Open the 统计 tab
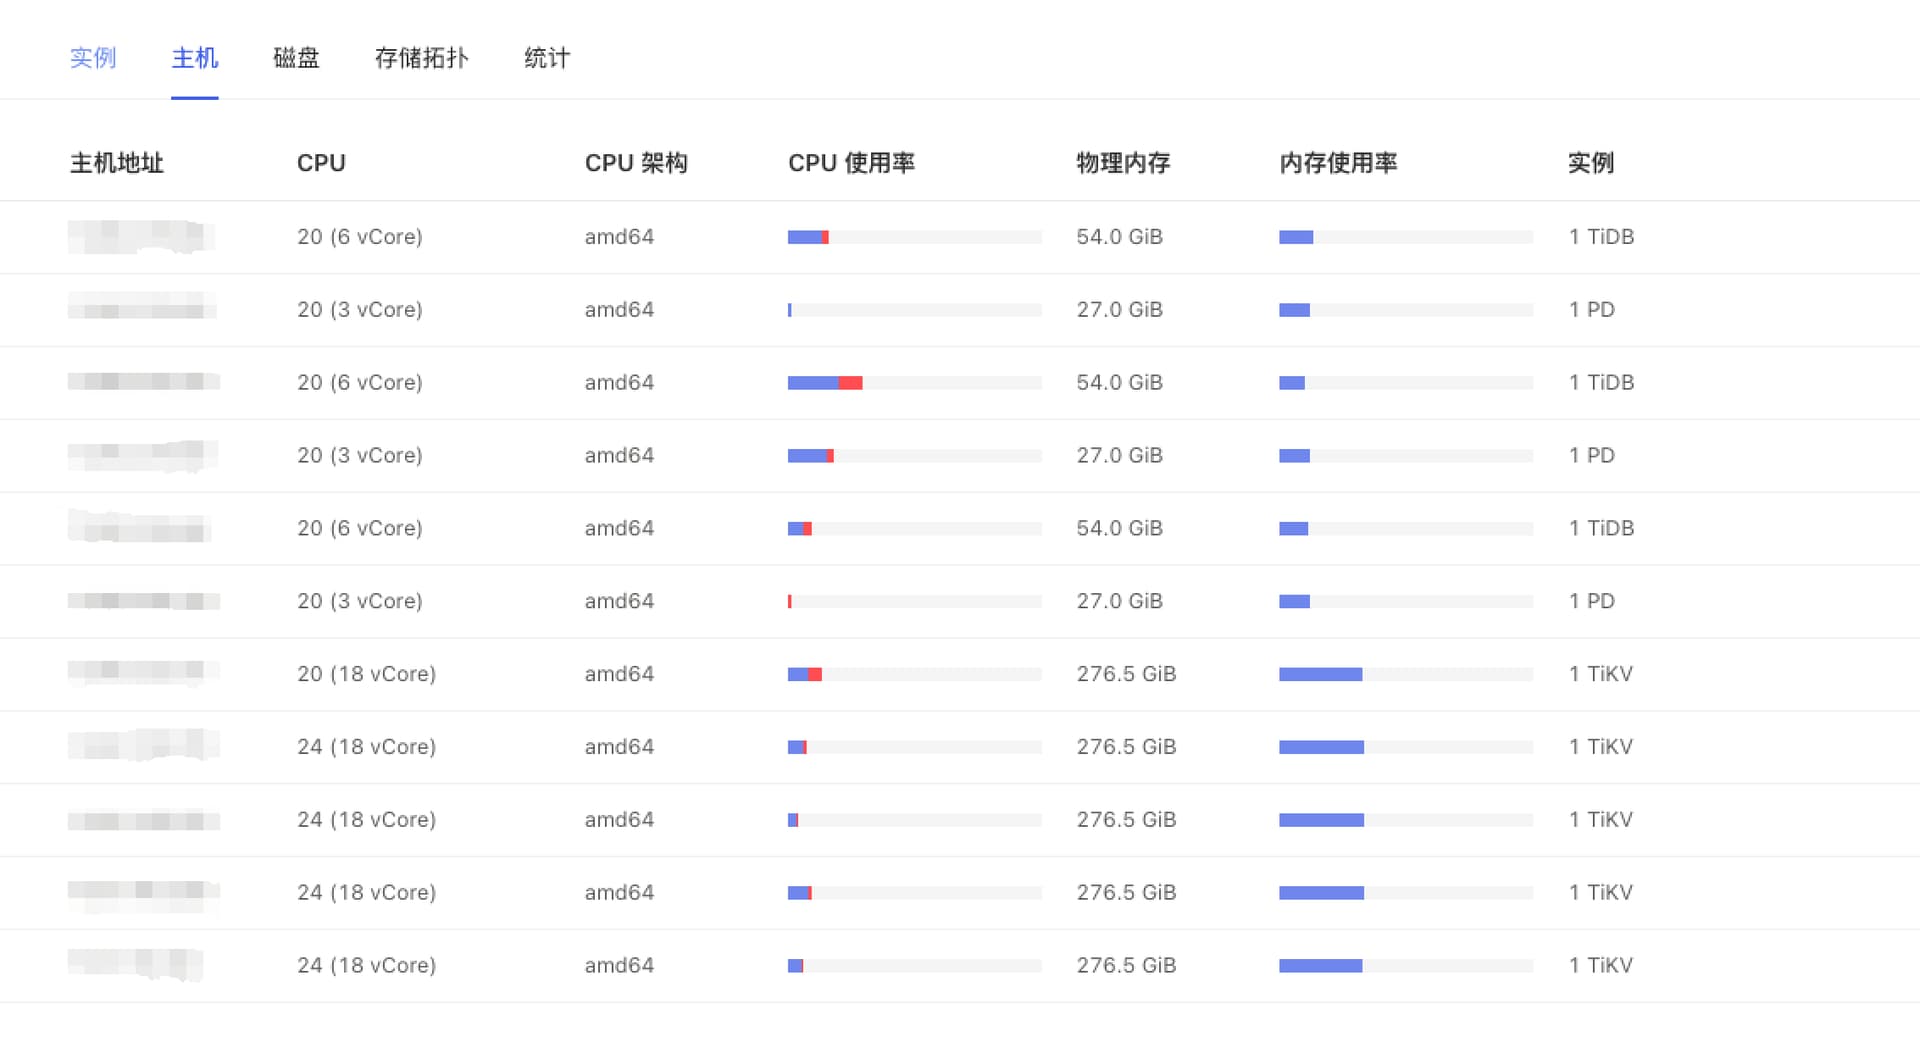This screenshot has width=1920, height=1059. 547,58
